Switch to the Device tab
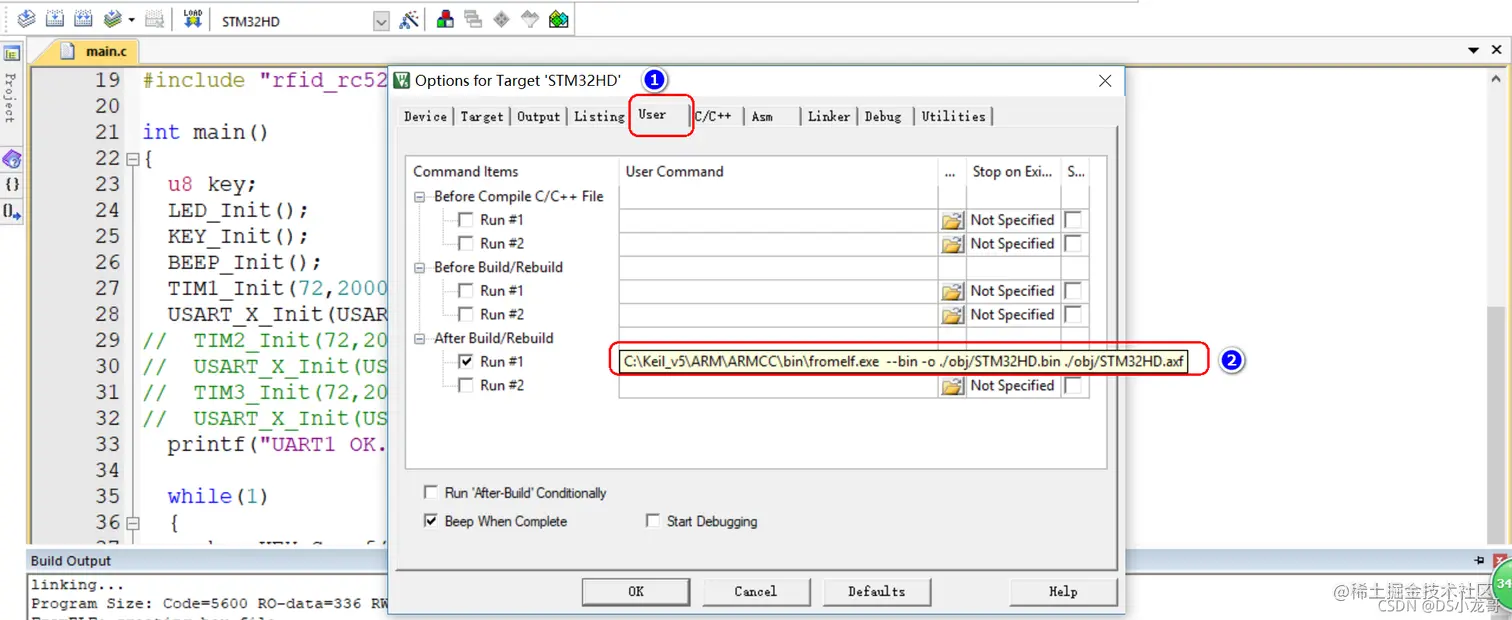1512x620 pixels. (x=425, y=117)
